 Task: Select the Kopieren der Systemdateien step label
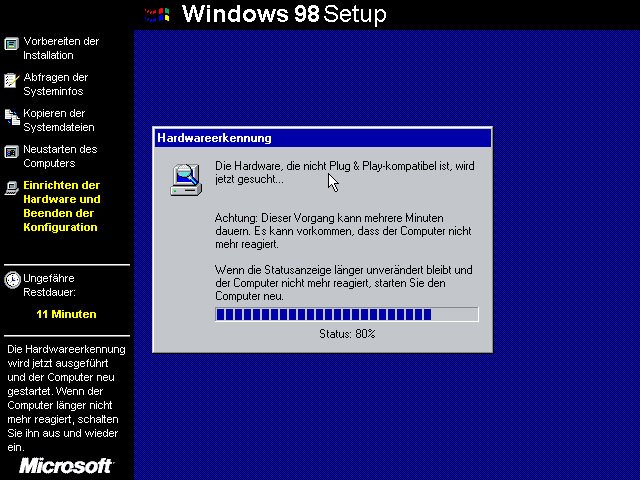pos(59,120)
